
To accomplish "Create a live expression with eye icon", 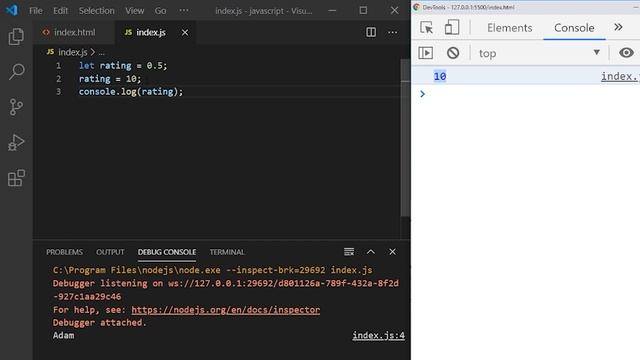I will [627, 53].
